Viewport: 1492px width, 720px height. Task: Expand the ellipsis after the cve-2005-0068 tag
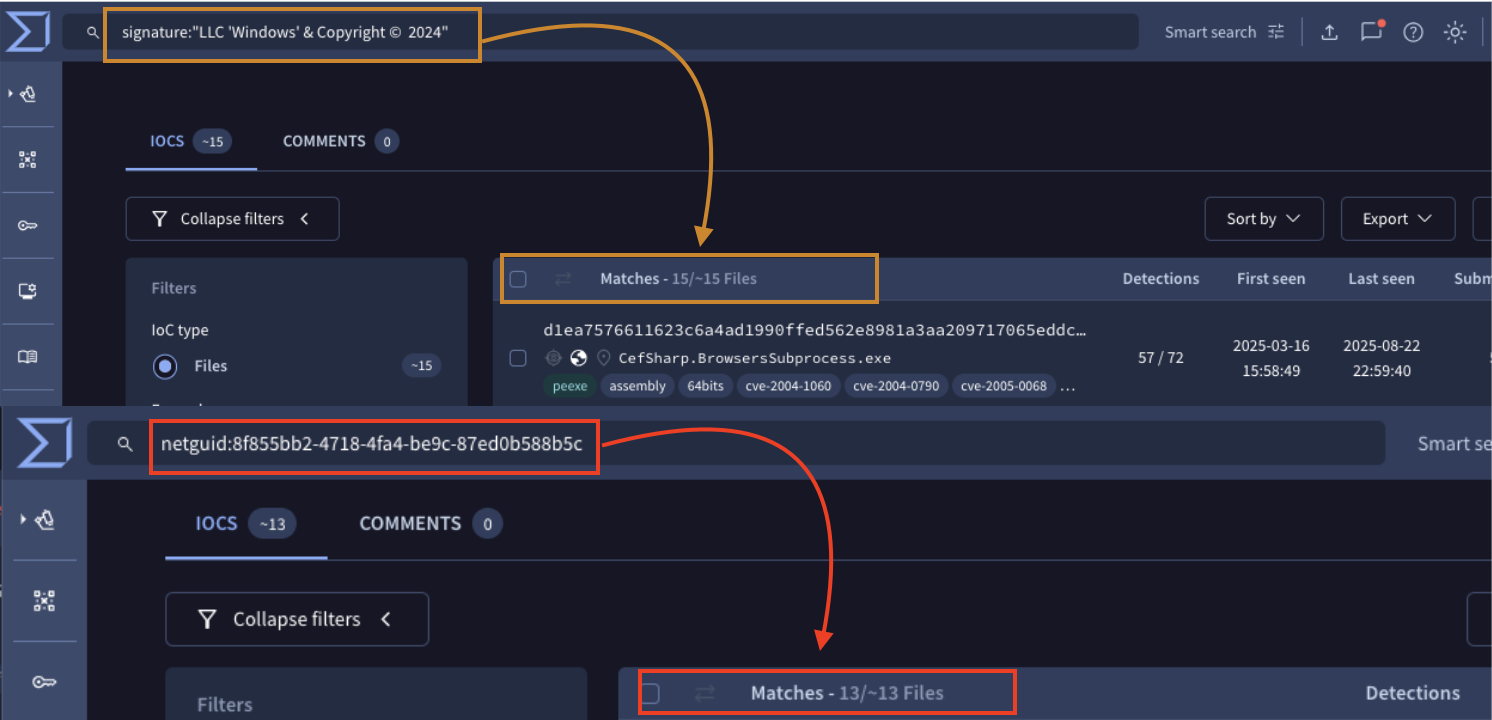click(1068, 386)
